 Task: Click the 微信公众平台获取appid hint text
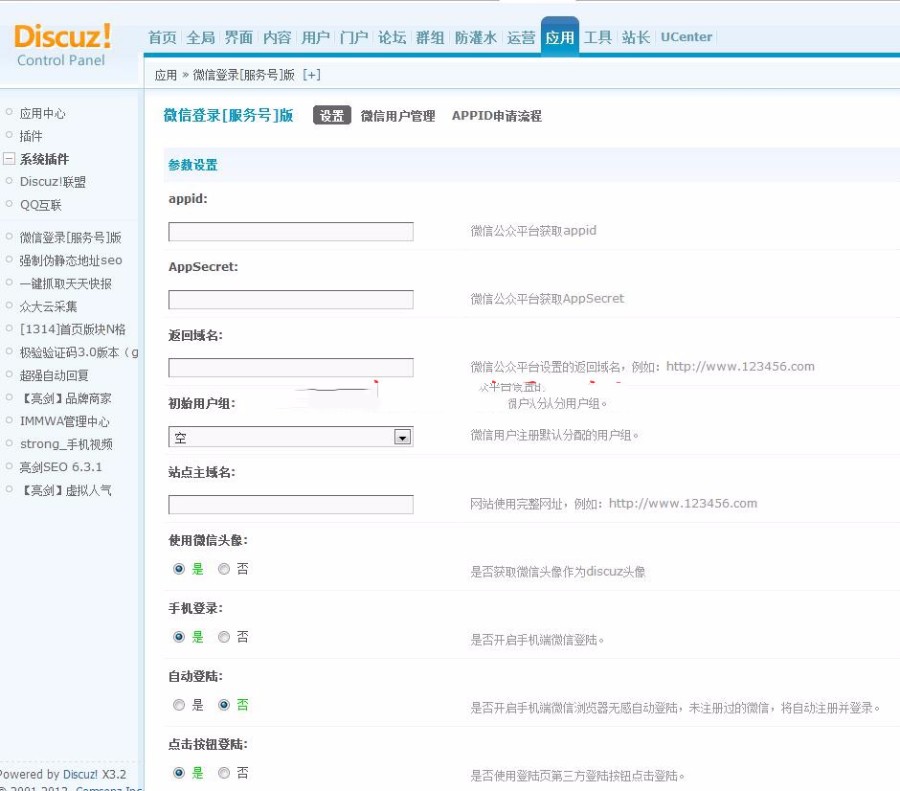coord(533,231)
